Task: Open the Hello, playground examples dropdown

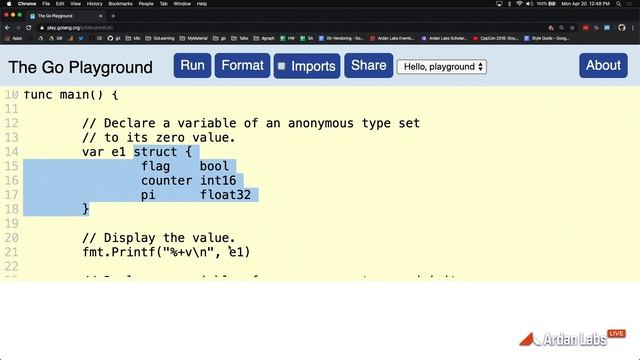Action: (x=442, y=67)
